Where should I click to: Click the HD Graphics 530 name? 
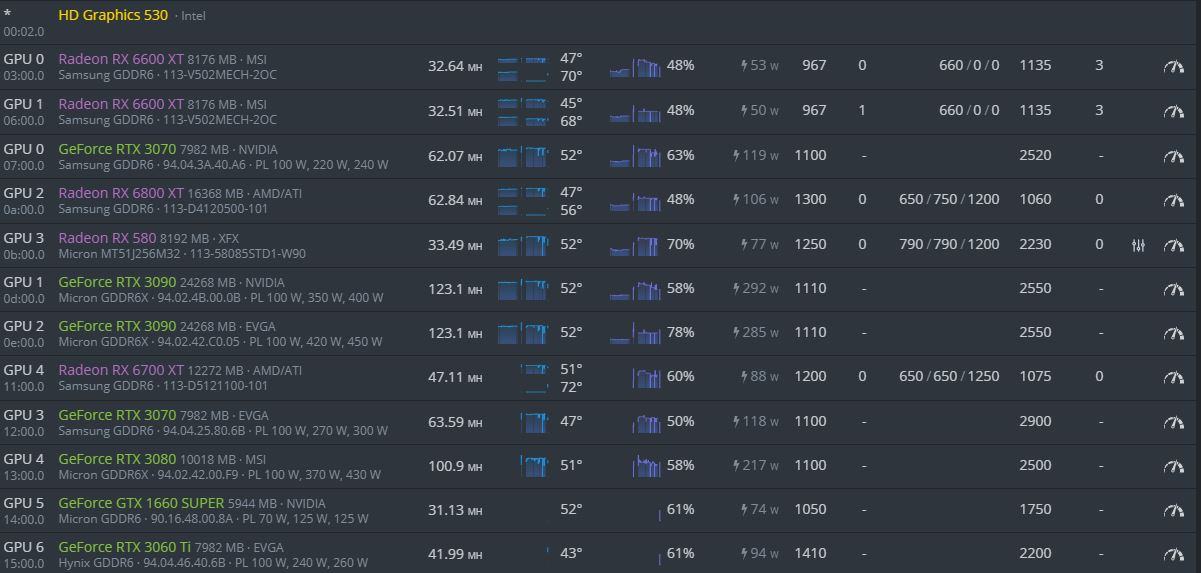coord(113,15)
